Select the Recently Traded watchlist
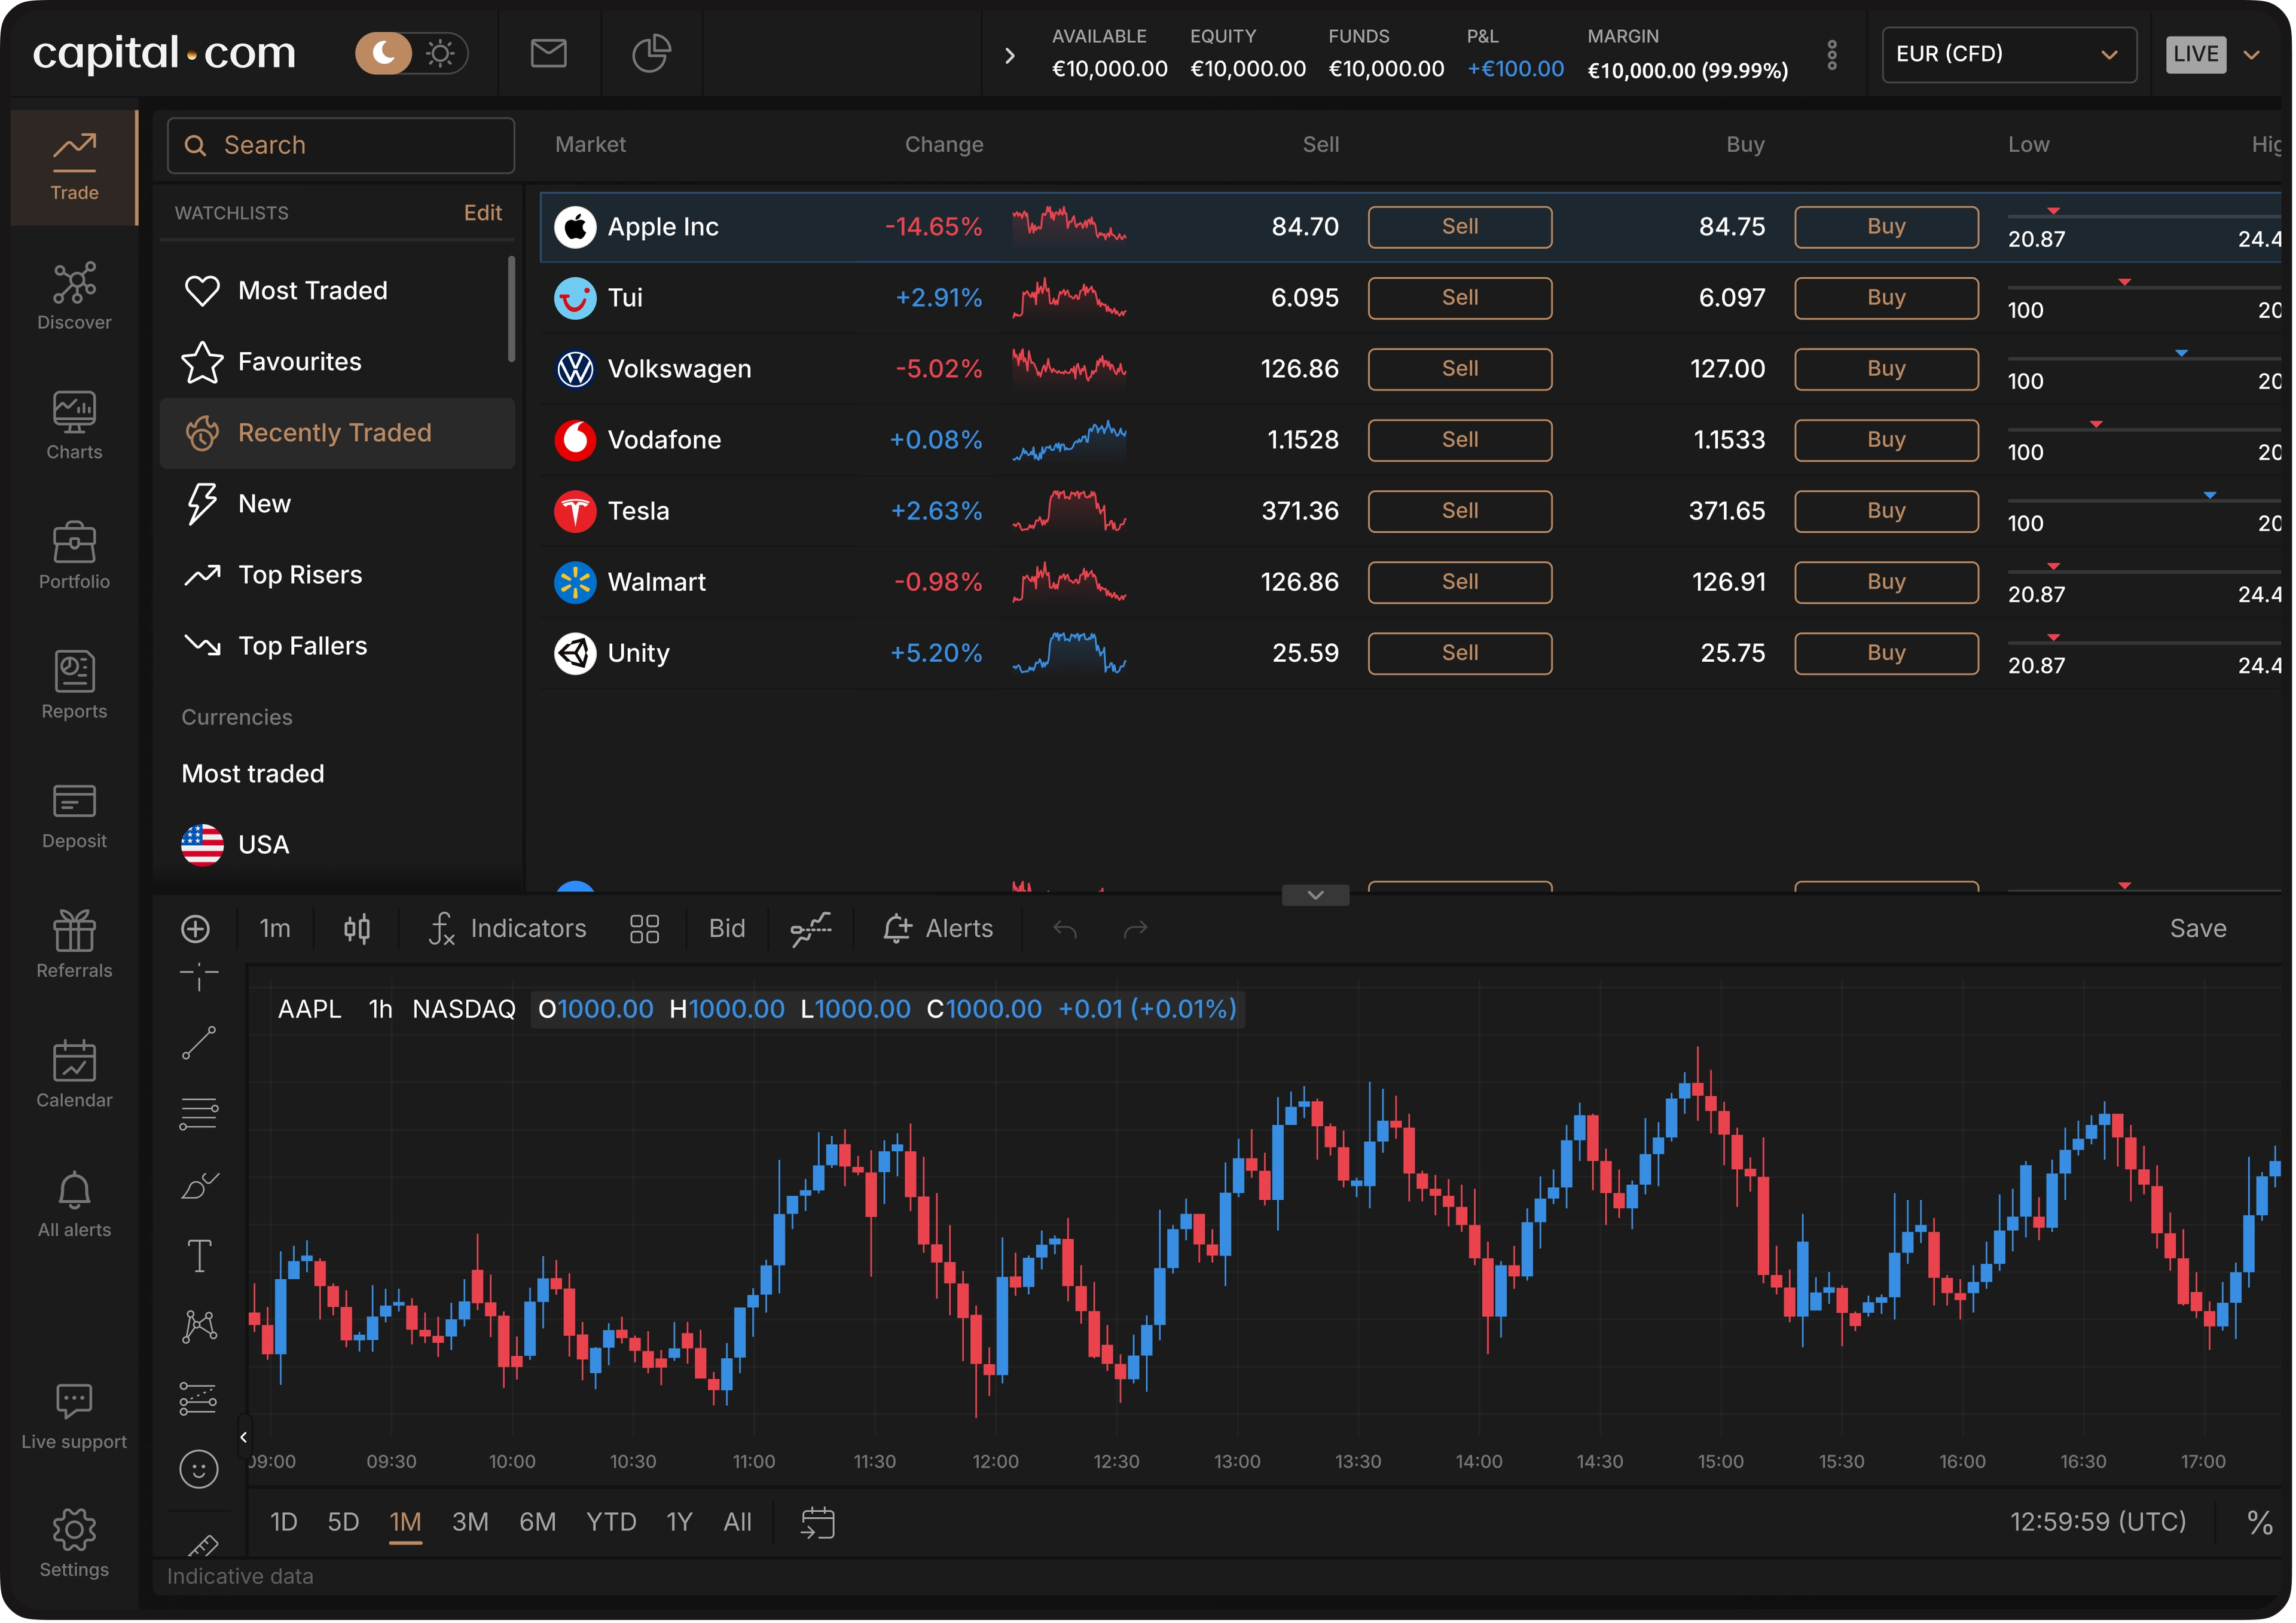This screenshot has width=2296, height=1623. [x=338, y=434]
